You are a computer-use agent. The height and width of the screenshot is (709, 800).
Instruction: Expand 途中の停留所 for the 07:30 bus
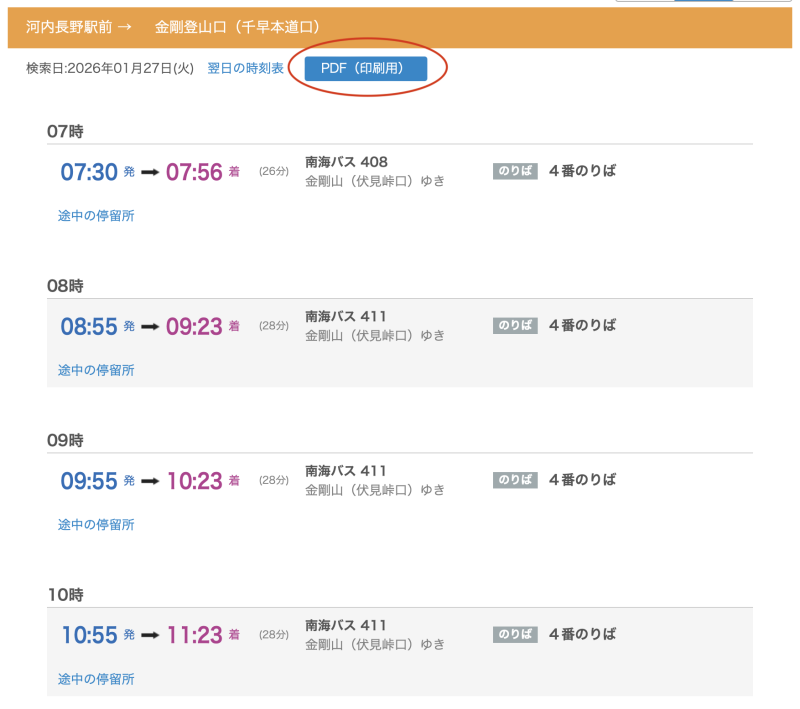click(96, 215)
